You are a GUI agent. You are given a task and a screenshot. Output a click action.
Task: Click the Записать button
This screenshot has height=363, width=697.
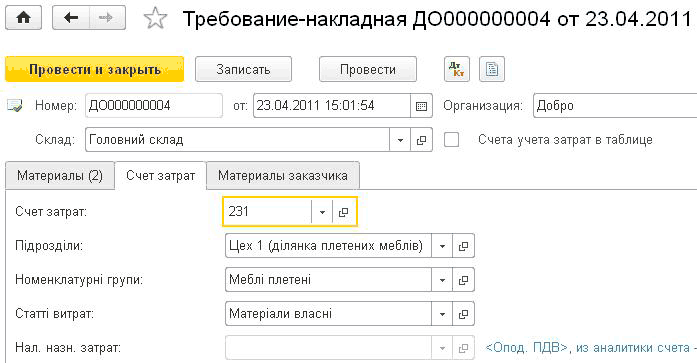243,69
